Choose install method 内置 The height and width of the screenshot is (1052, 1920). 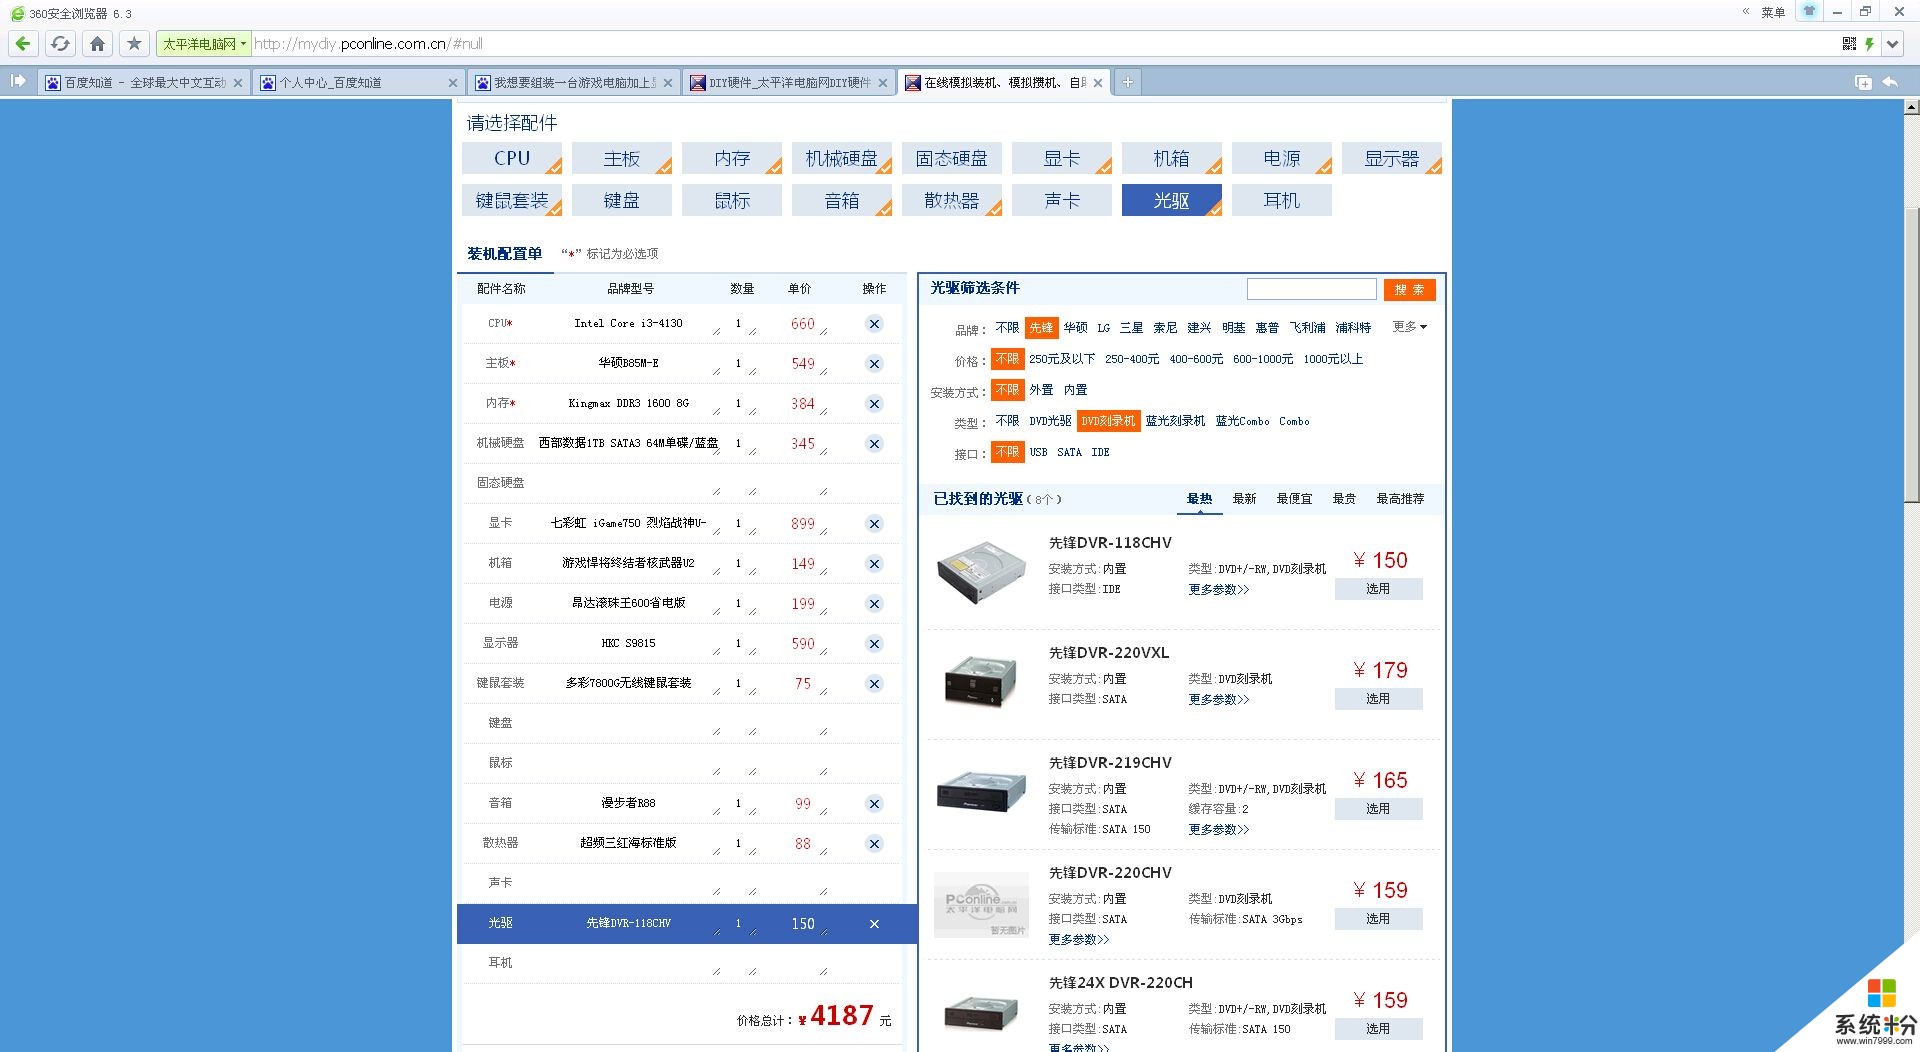[x=1075, y=390]
